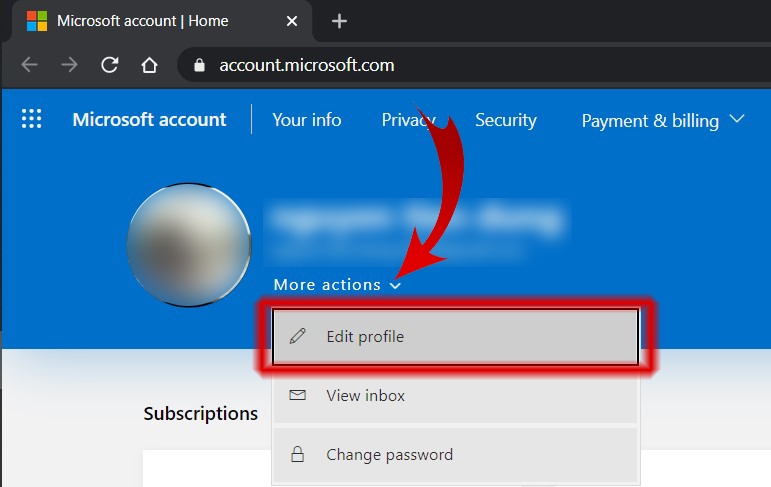
Task: Click the browser back arrow
Action: (x=30, y=64)
